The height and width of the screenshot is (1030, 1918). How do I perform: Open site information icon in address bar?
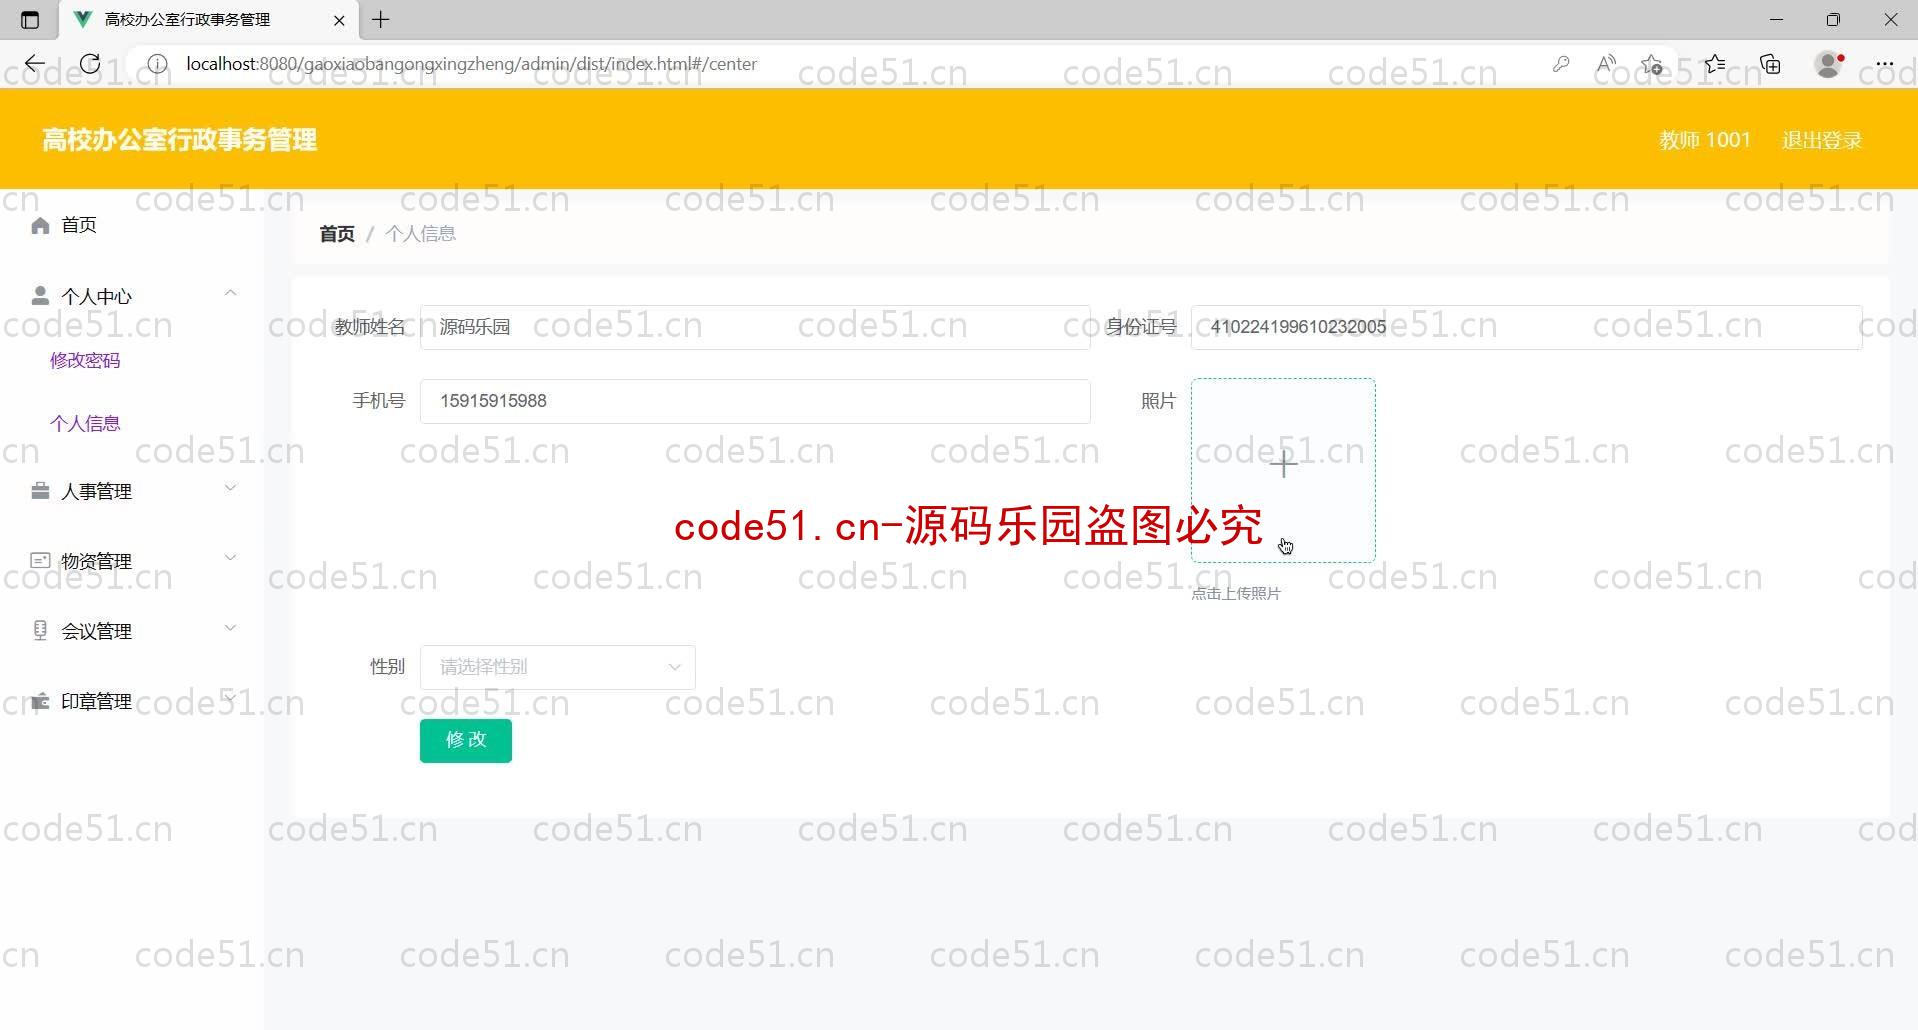[x=157, y=64]
